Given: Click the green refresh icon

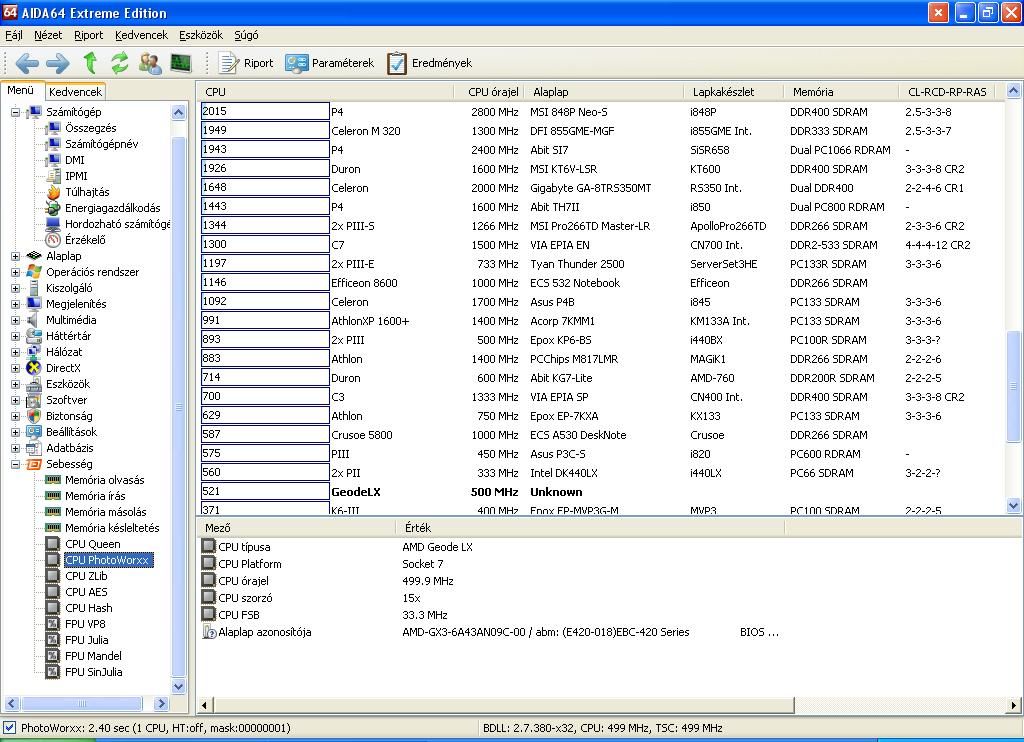Looking at the screenshot, I should tap(120, 63).
